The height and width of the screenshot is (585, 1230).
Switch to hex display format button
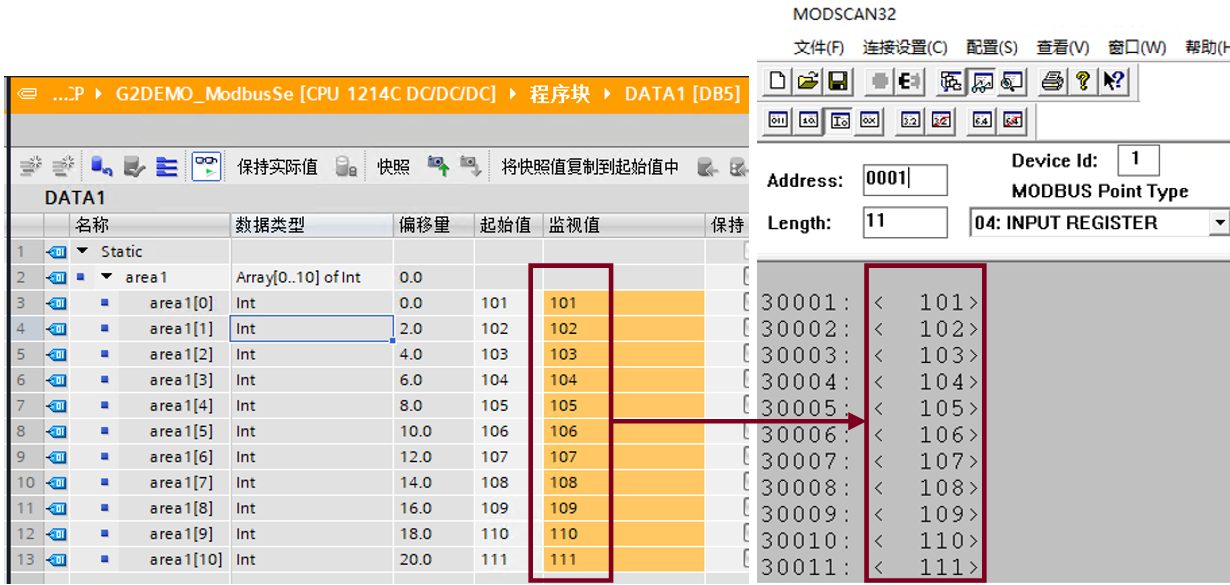click(869, 121)
